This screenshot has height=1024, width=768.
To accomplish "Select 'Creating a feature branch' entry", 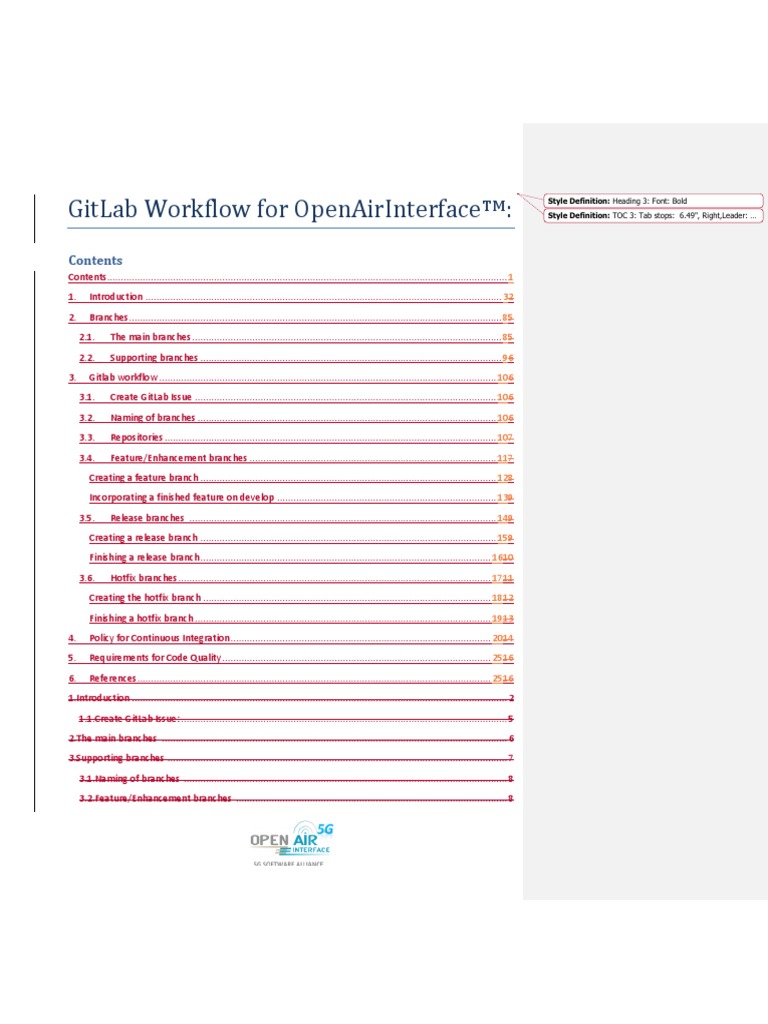I will coord(301,478).
